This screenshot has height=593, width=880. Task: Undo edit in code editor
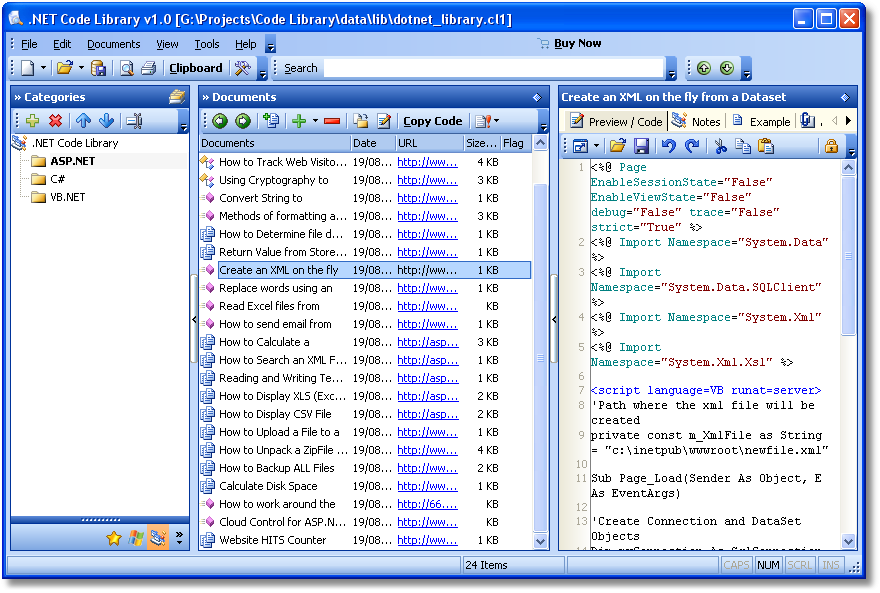tap(668, 146)
